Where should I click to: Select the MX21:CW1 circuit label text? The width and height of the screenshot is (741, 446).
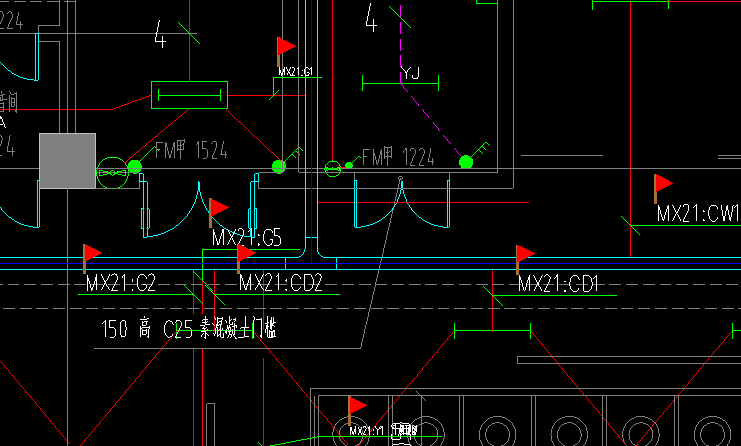(698, 214)
